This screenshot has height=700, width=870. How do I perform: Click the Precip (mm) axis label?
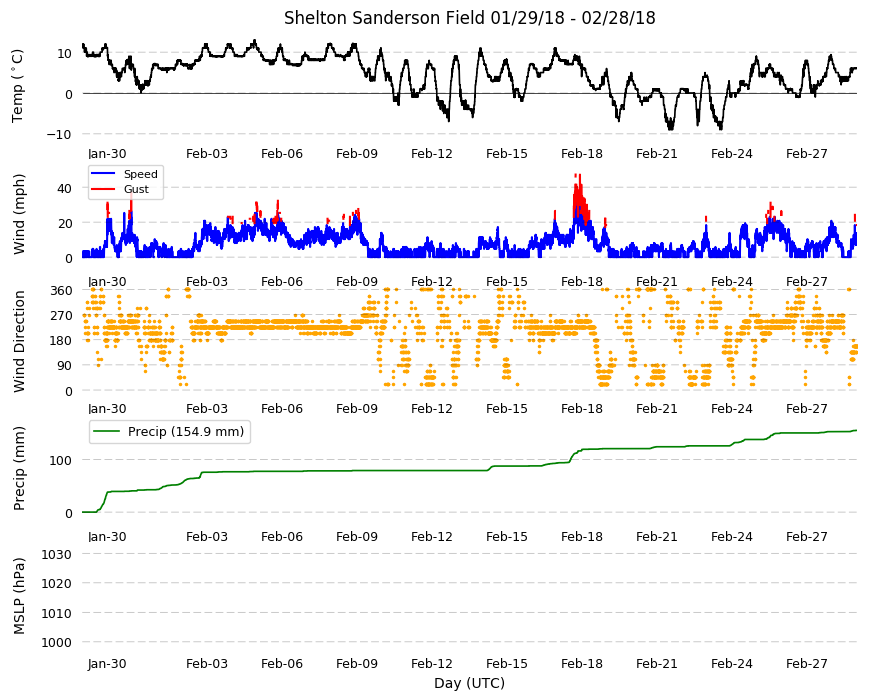19,469
